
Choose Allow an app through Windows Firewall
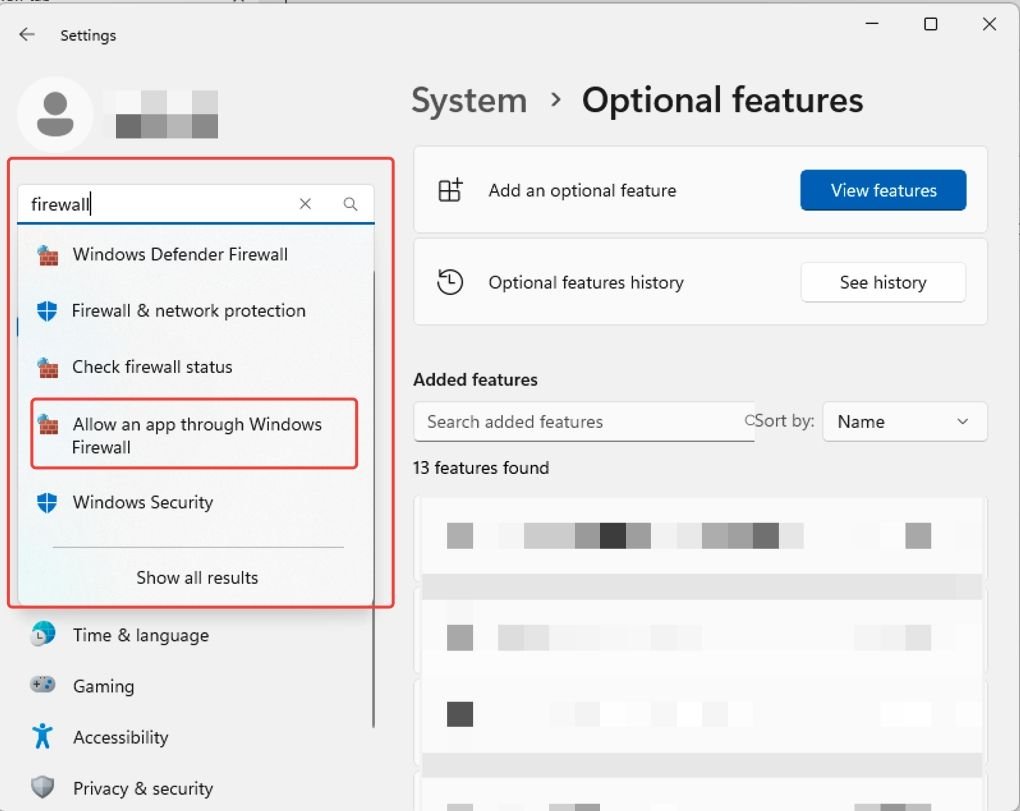pos(195,434)
